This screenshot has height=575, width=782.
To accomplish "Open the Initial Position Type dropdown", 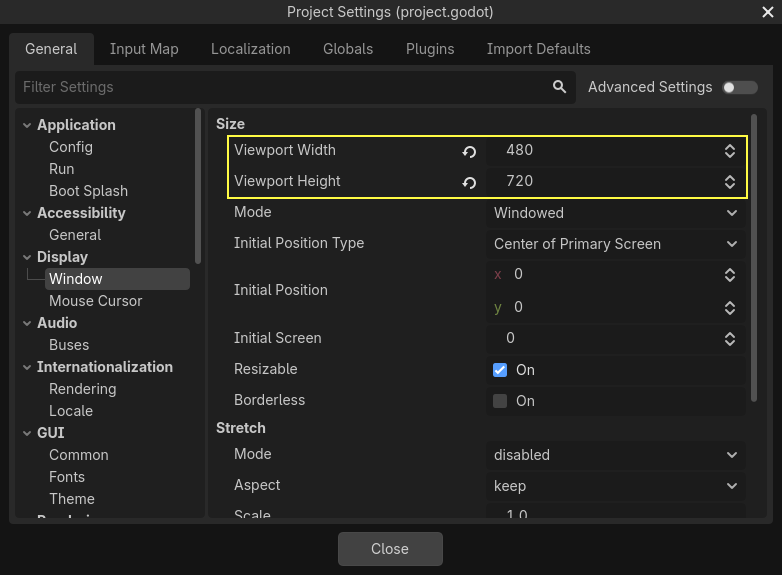I will pos(615,244).
